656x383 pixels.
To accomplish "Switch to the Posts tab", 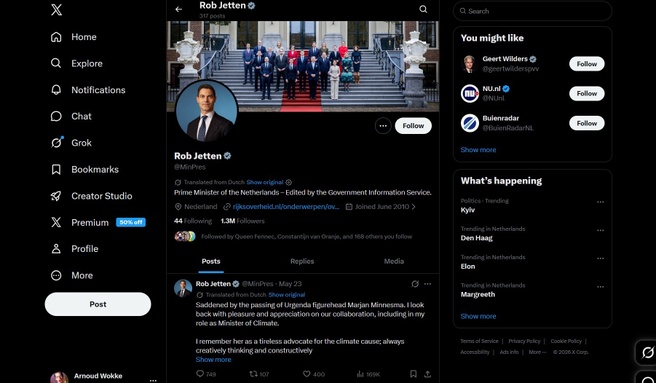I will click(211, 261).
